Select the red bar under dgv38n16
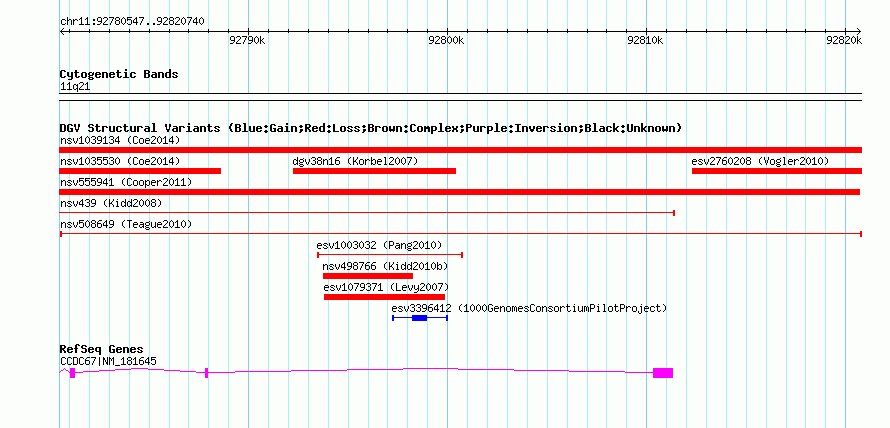Screen dimensions: 890x428 point(375,171)
